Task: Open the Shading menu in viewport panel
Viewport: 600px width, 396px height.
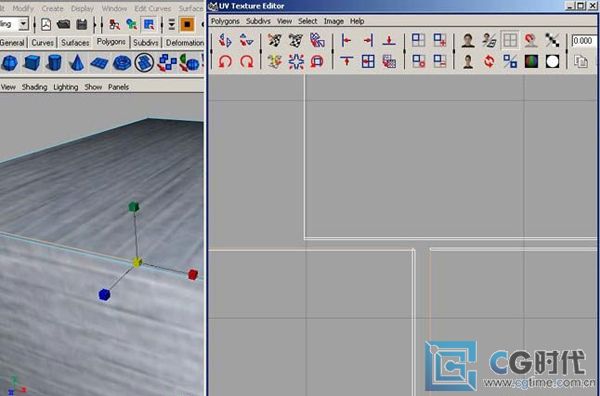Action: pyautogui.click(x=34, y=87)
